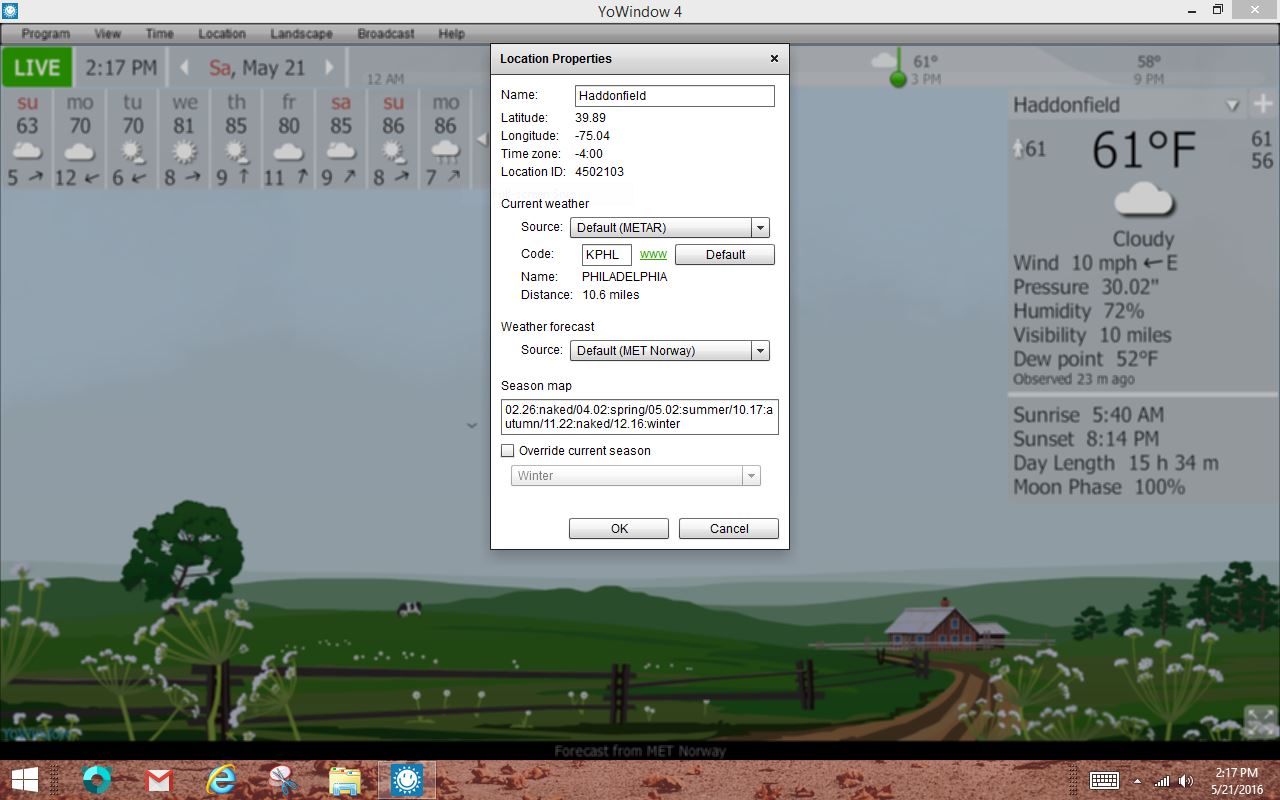1280x800 pixels.
Task: Click OK in Location Properties
Action: tap(618, 529)
